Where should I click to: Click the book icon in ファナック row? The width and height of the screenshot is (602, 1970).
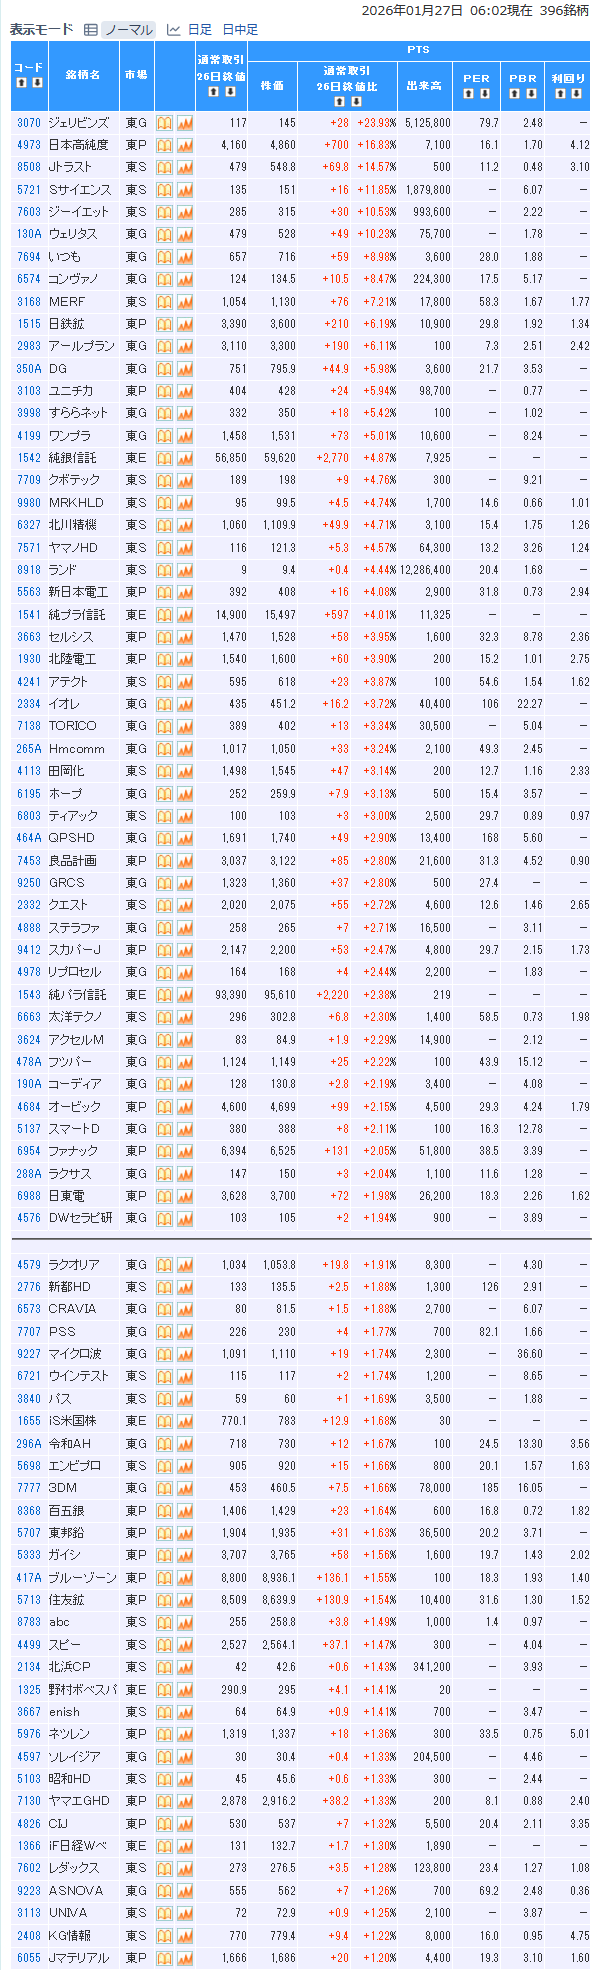(x=165, y=1152)
